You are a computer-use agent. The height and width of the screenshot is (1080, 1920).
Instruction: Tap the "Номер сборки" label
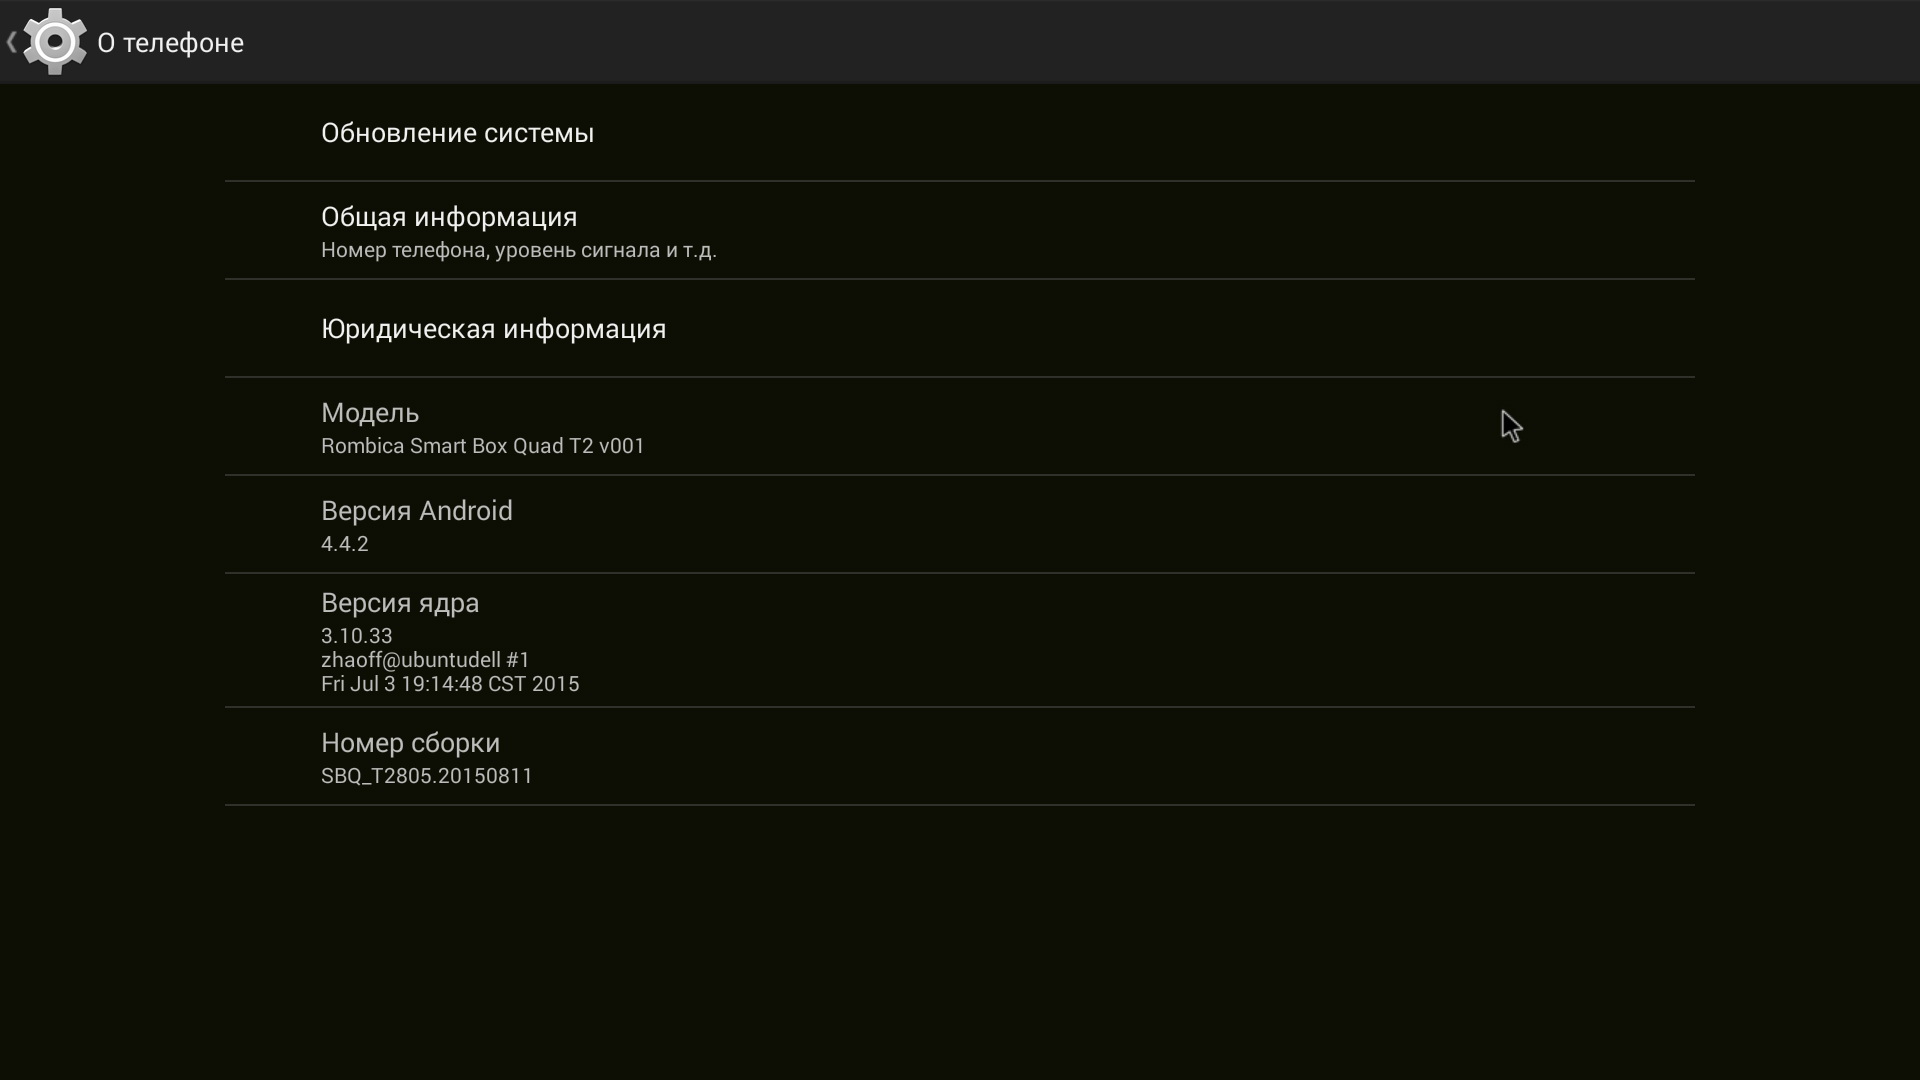410,743
